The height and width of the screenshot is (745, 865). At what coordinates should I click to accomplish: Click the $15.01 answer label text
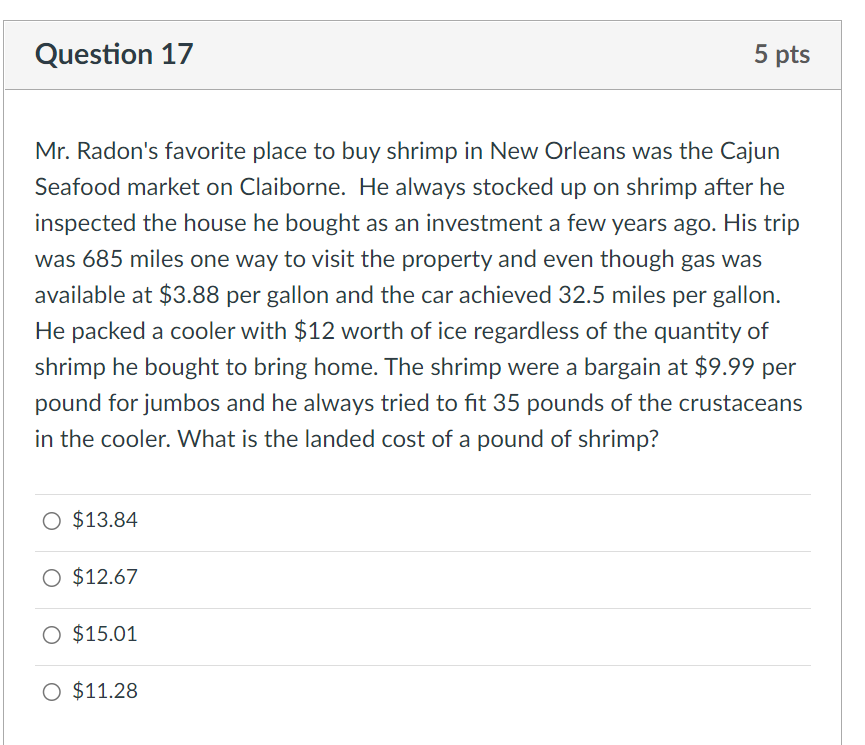(104, 634)
